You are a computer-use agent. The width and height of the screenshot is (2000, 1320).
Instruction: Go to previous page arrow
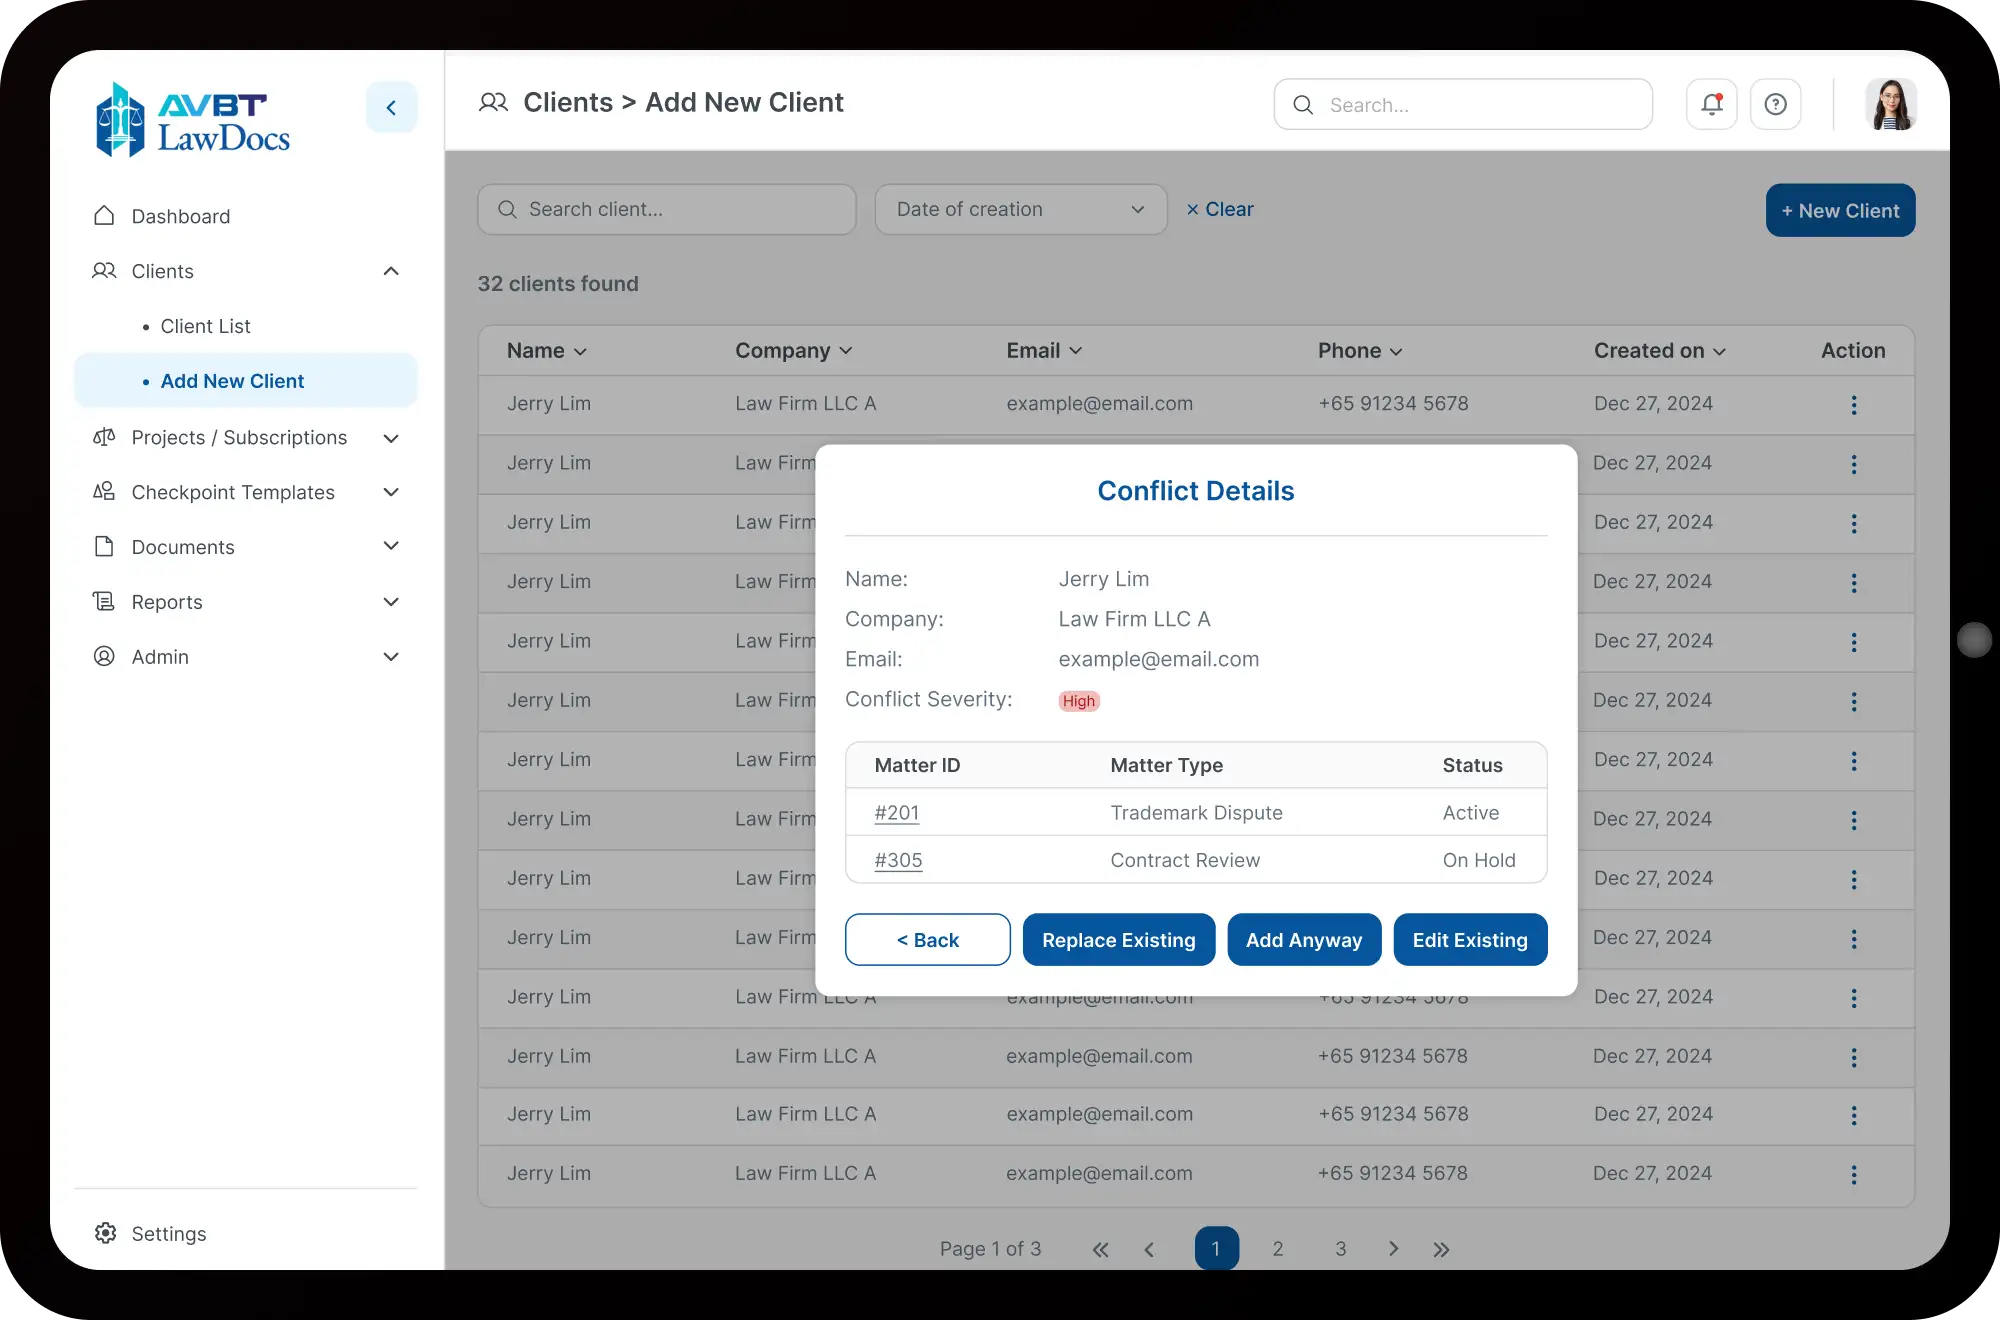click(1149, 1249)
